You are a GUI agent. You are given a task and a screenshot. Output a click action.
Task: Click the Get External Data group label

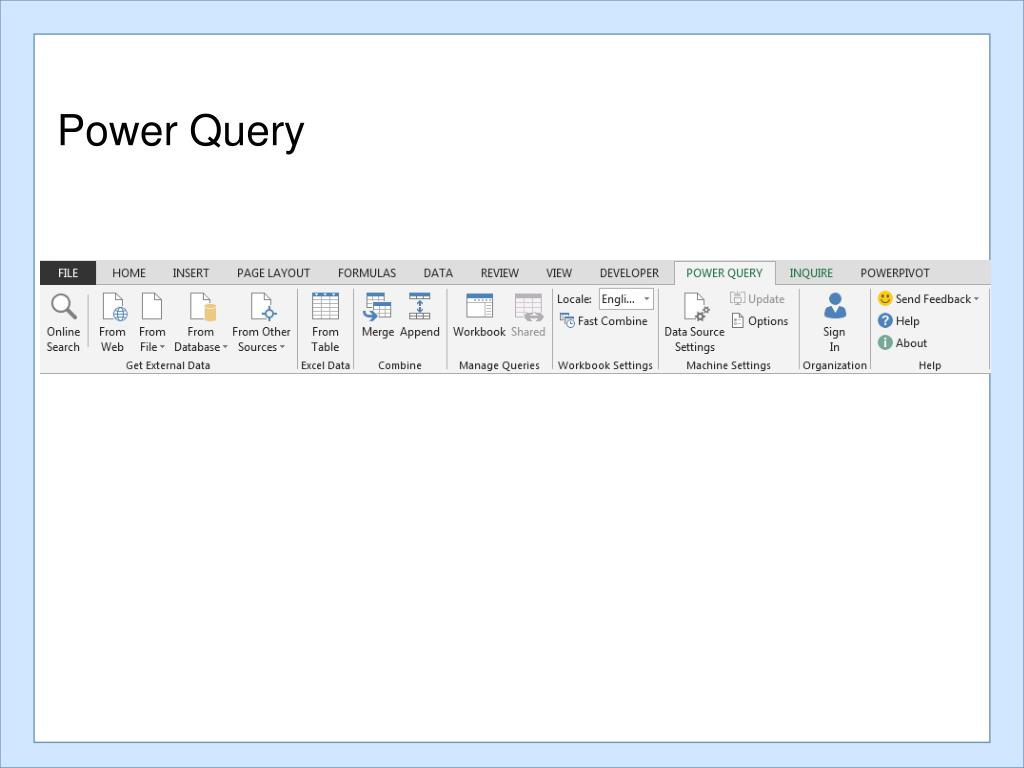pyautogui.click(x=168, y=366)
